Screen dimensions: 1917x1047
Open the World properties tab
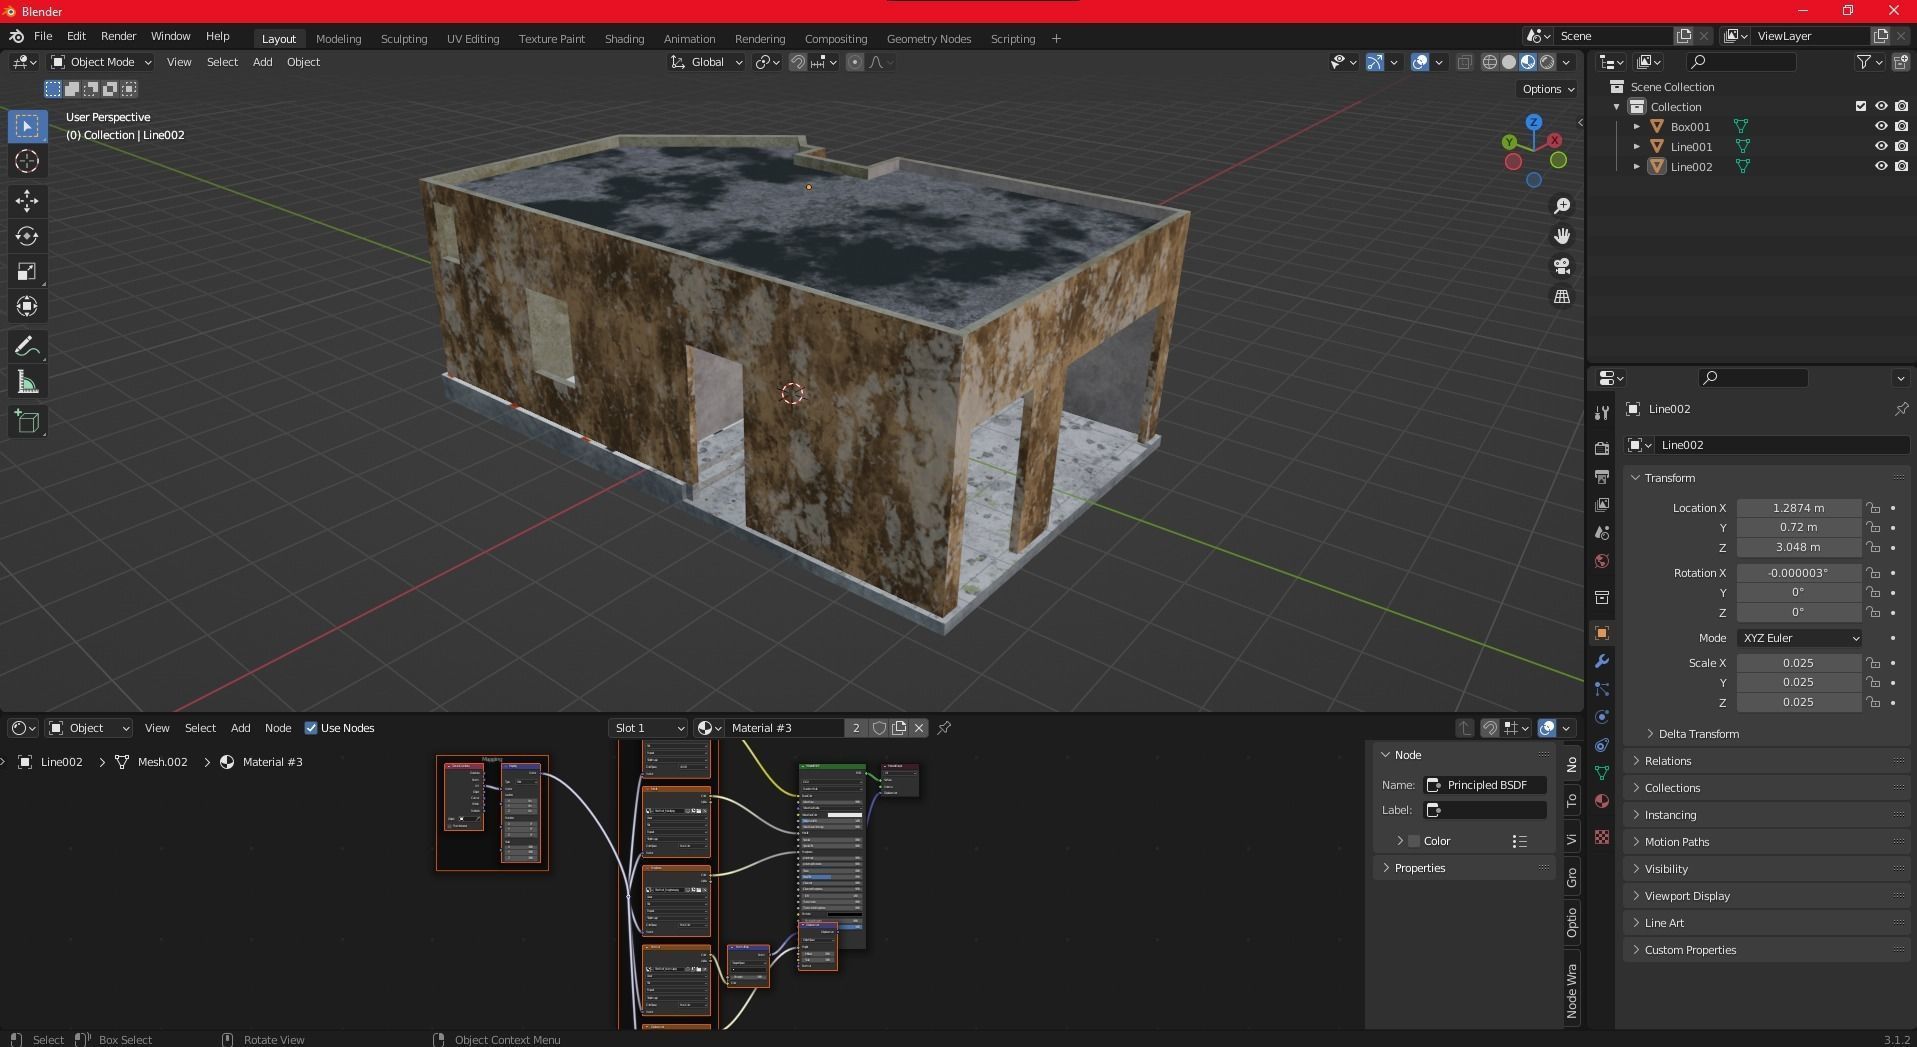click(x=1602, y=560)
